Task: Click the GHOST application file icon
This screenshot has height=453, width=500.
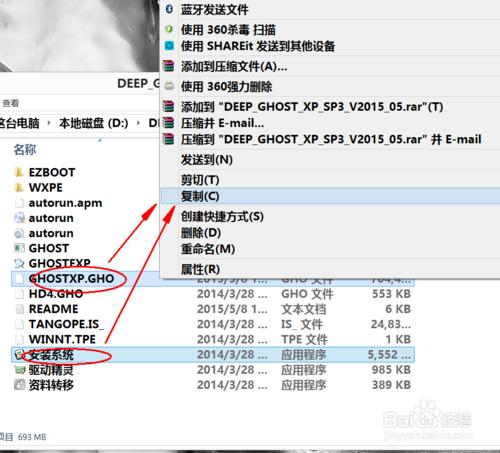Action: pyautogui.click(x=19, y=248)
